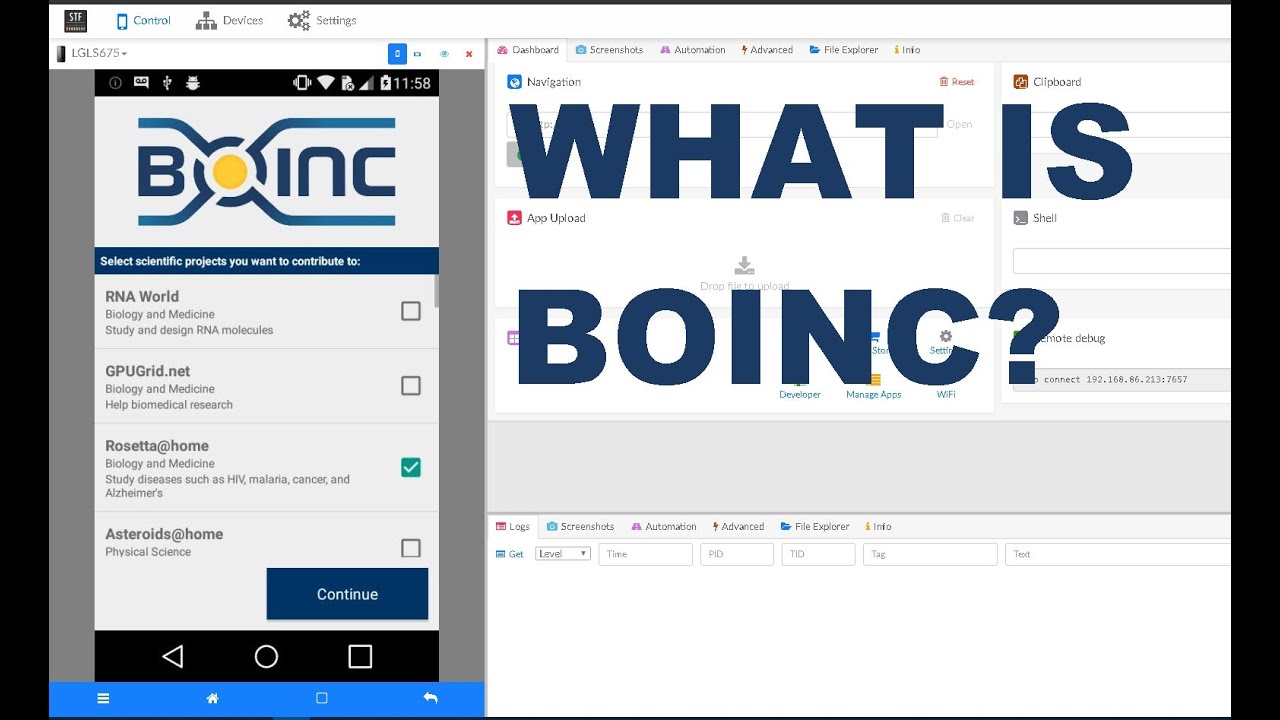Tap the Android recent apps square
Viewport: 1280px width, 720px height.
[360, 656]
